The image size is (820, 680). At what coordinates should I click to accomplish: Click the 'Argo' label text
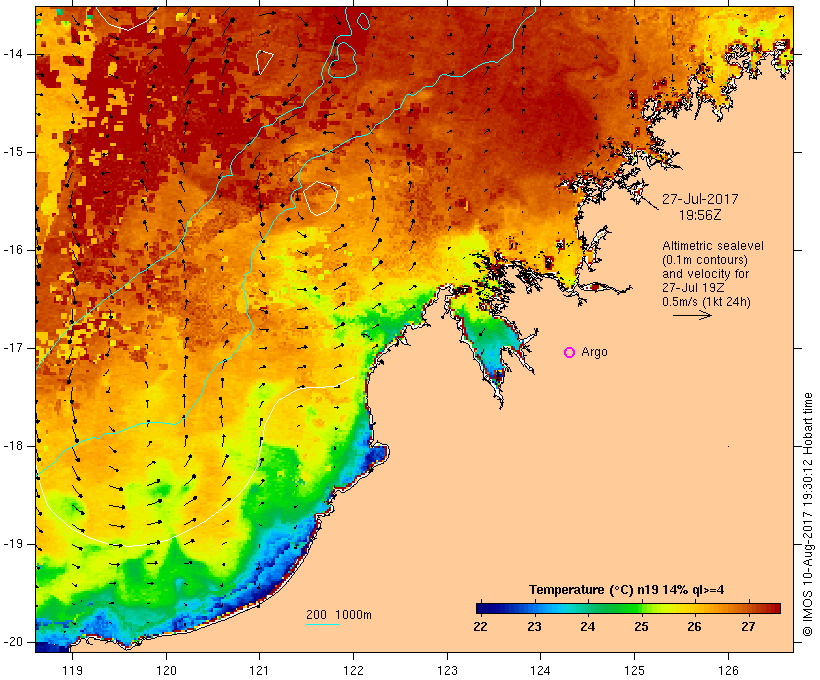[x=595, y=352]
